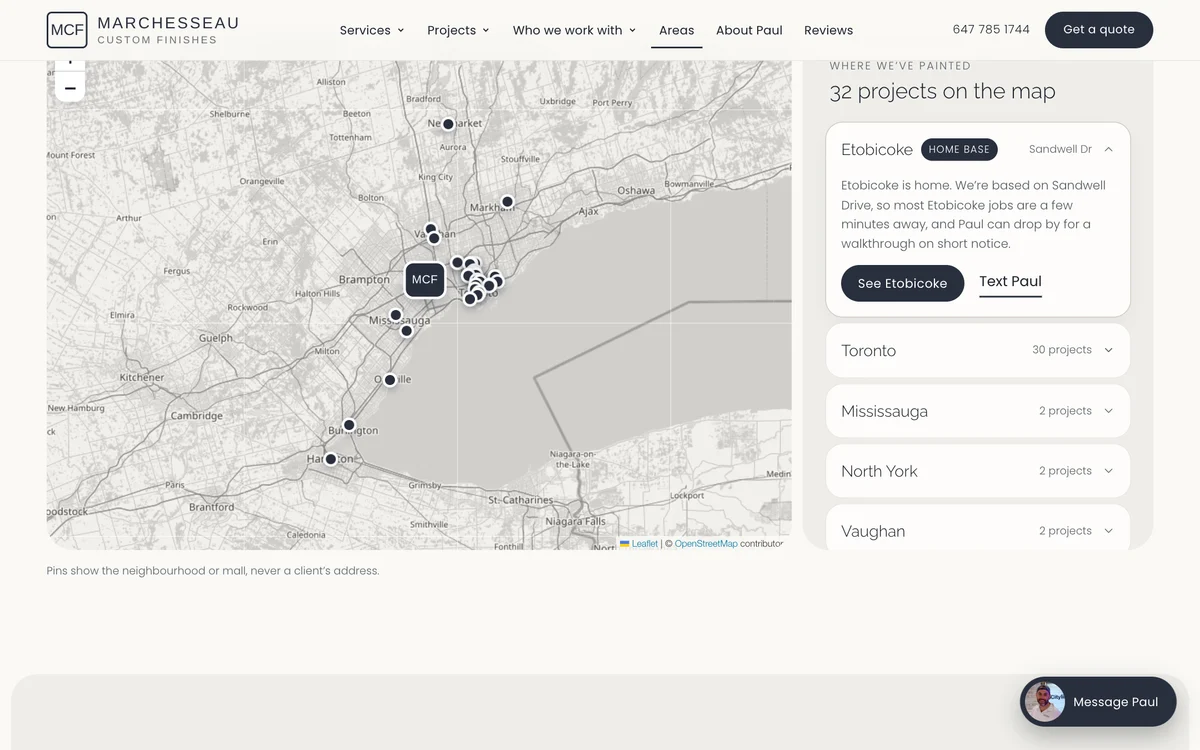Open the OpenStreetMap attribution link

pyautogui.click(x=706, y=544)
